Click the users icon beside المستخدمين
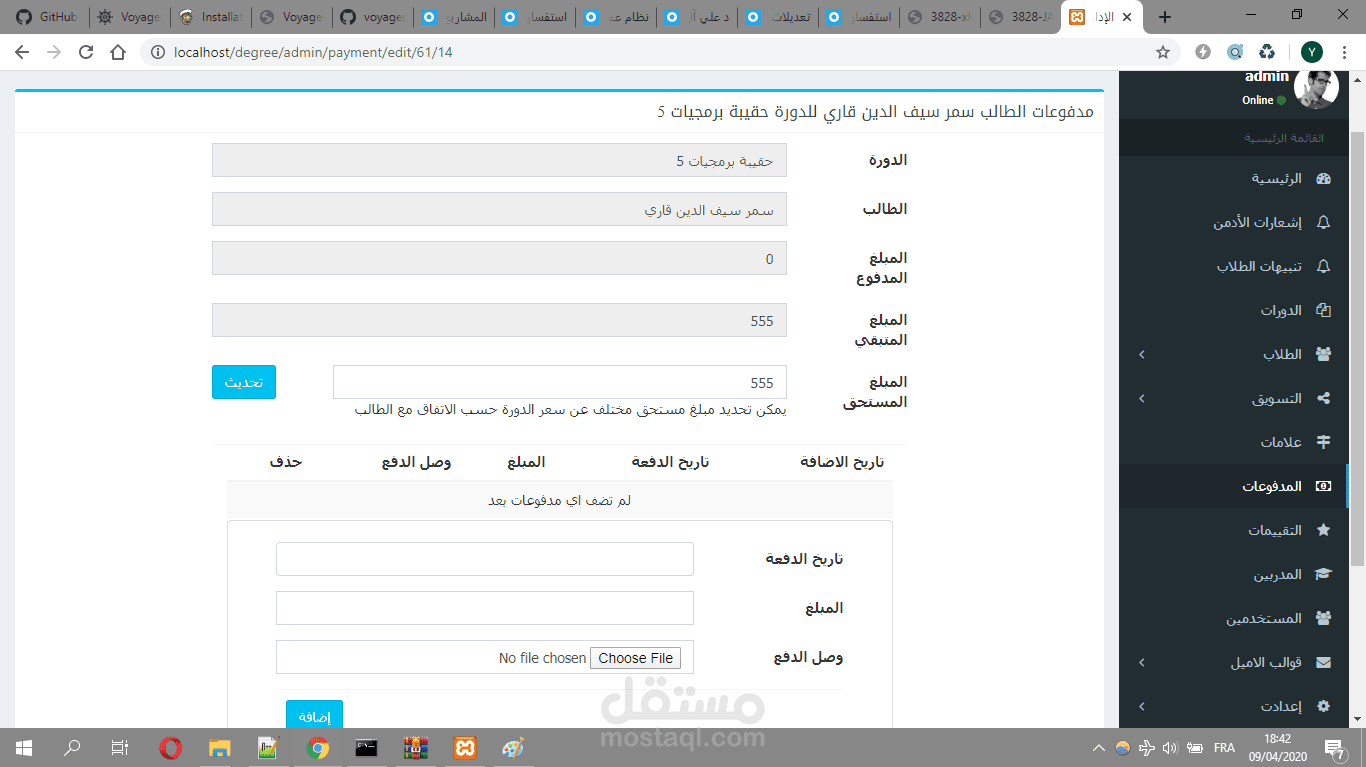This screenshot has width=1366, height=767. (1323, 619)
